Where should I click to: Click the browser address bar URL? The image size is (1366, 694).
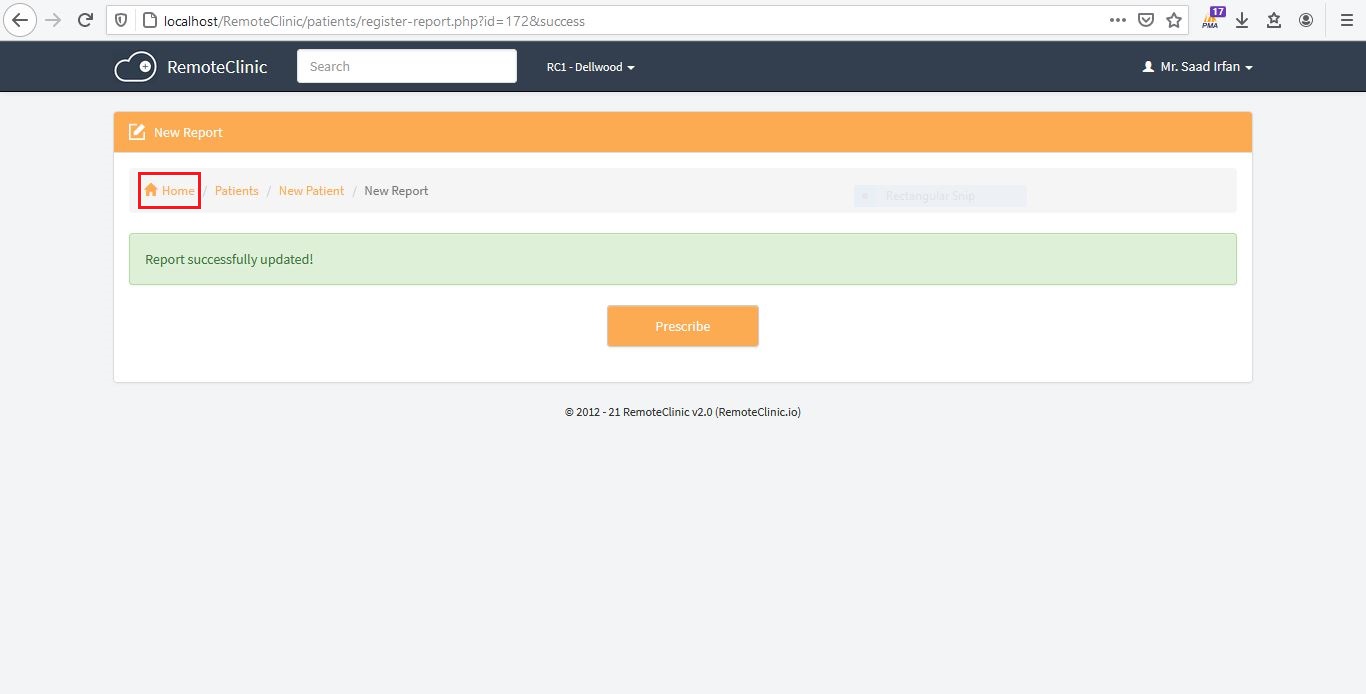point(374,20)
